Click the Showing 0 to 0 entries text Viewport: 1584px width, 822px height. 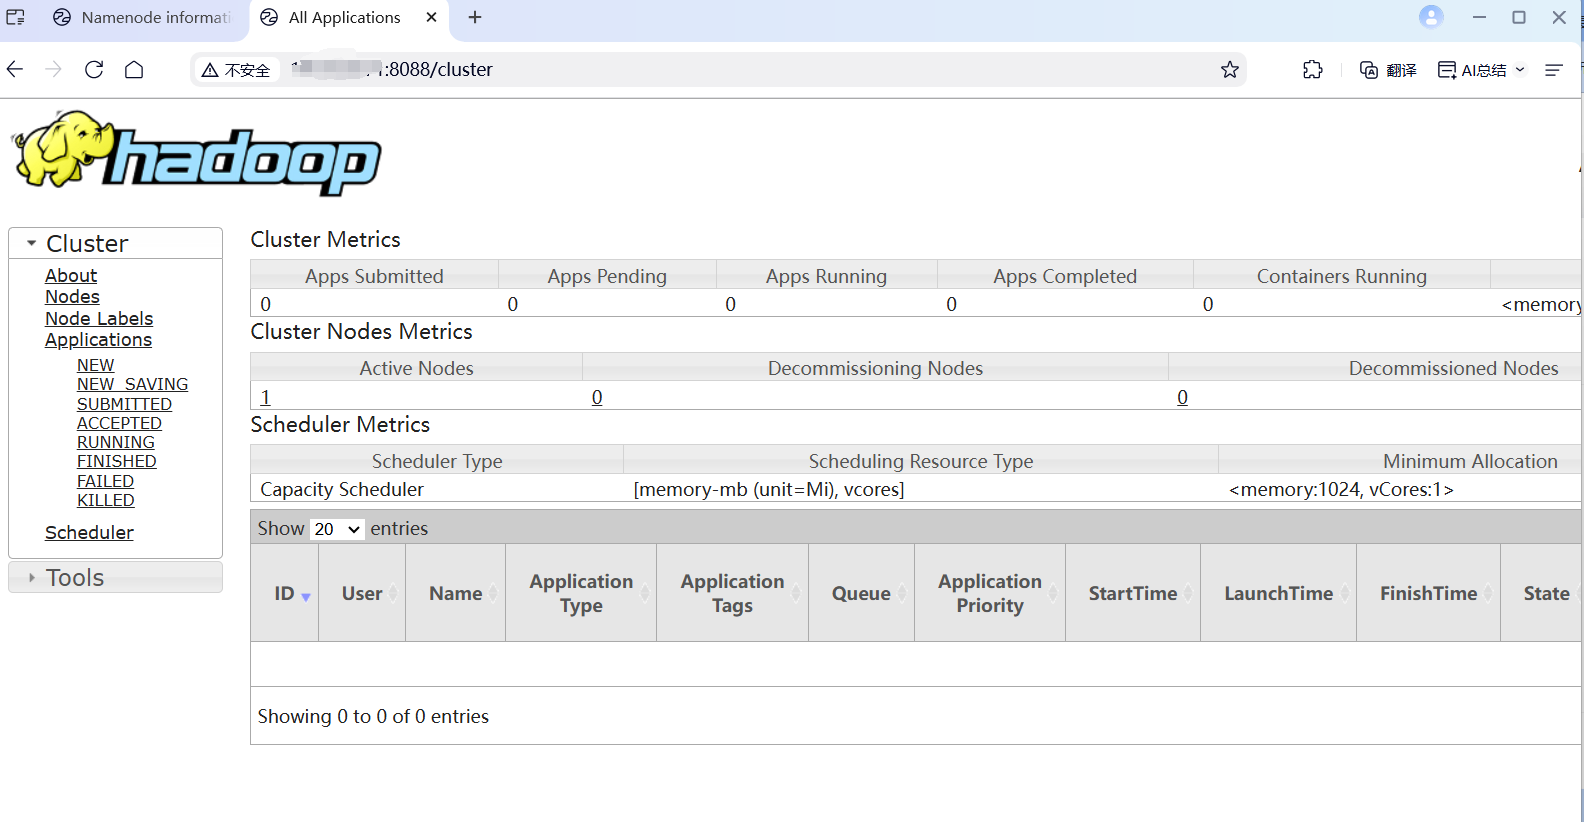[x=373, y=716]
